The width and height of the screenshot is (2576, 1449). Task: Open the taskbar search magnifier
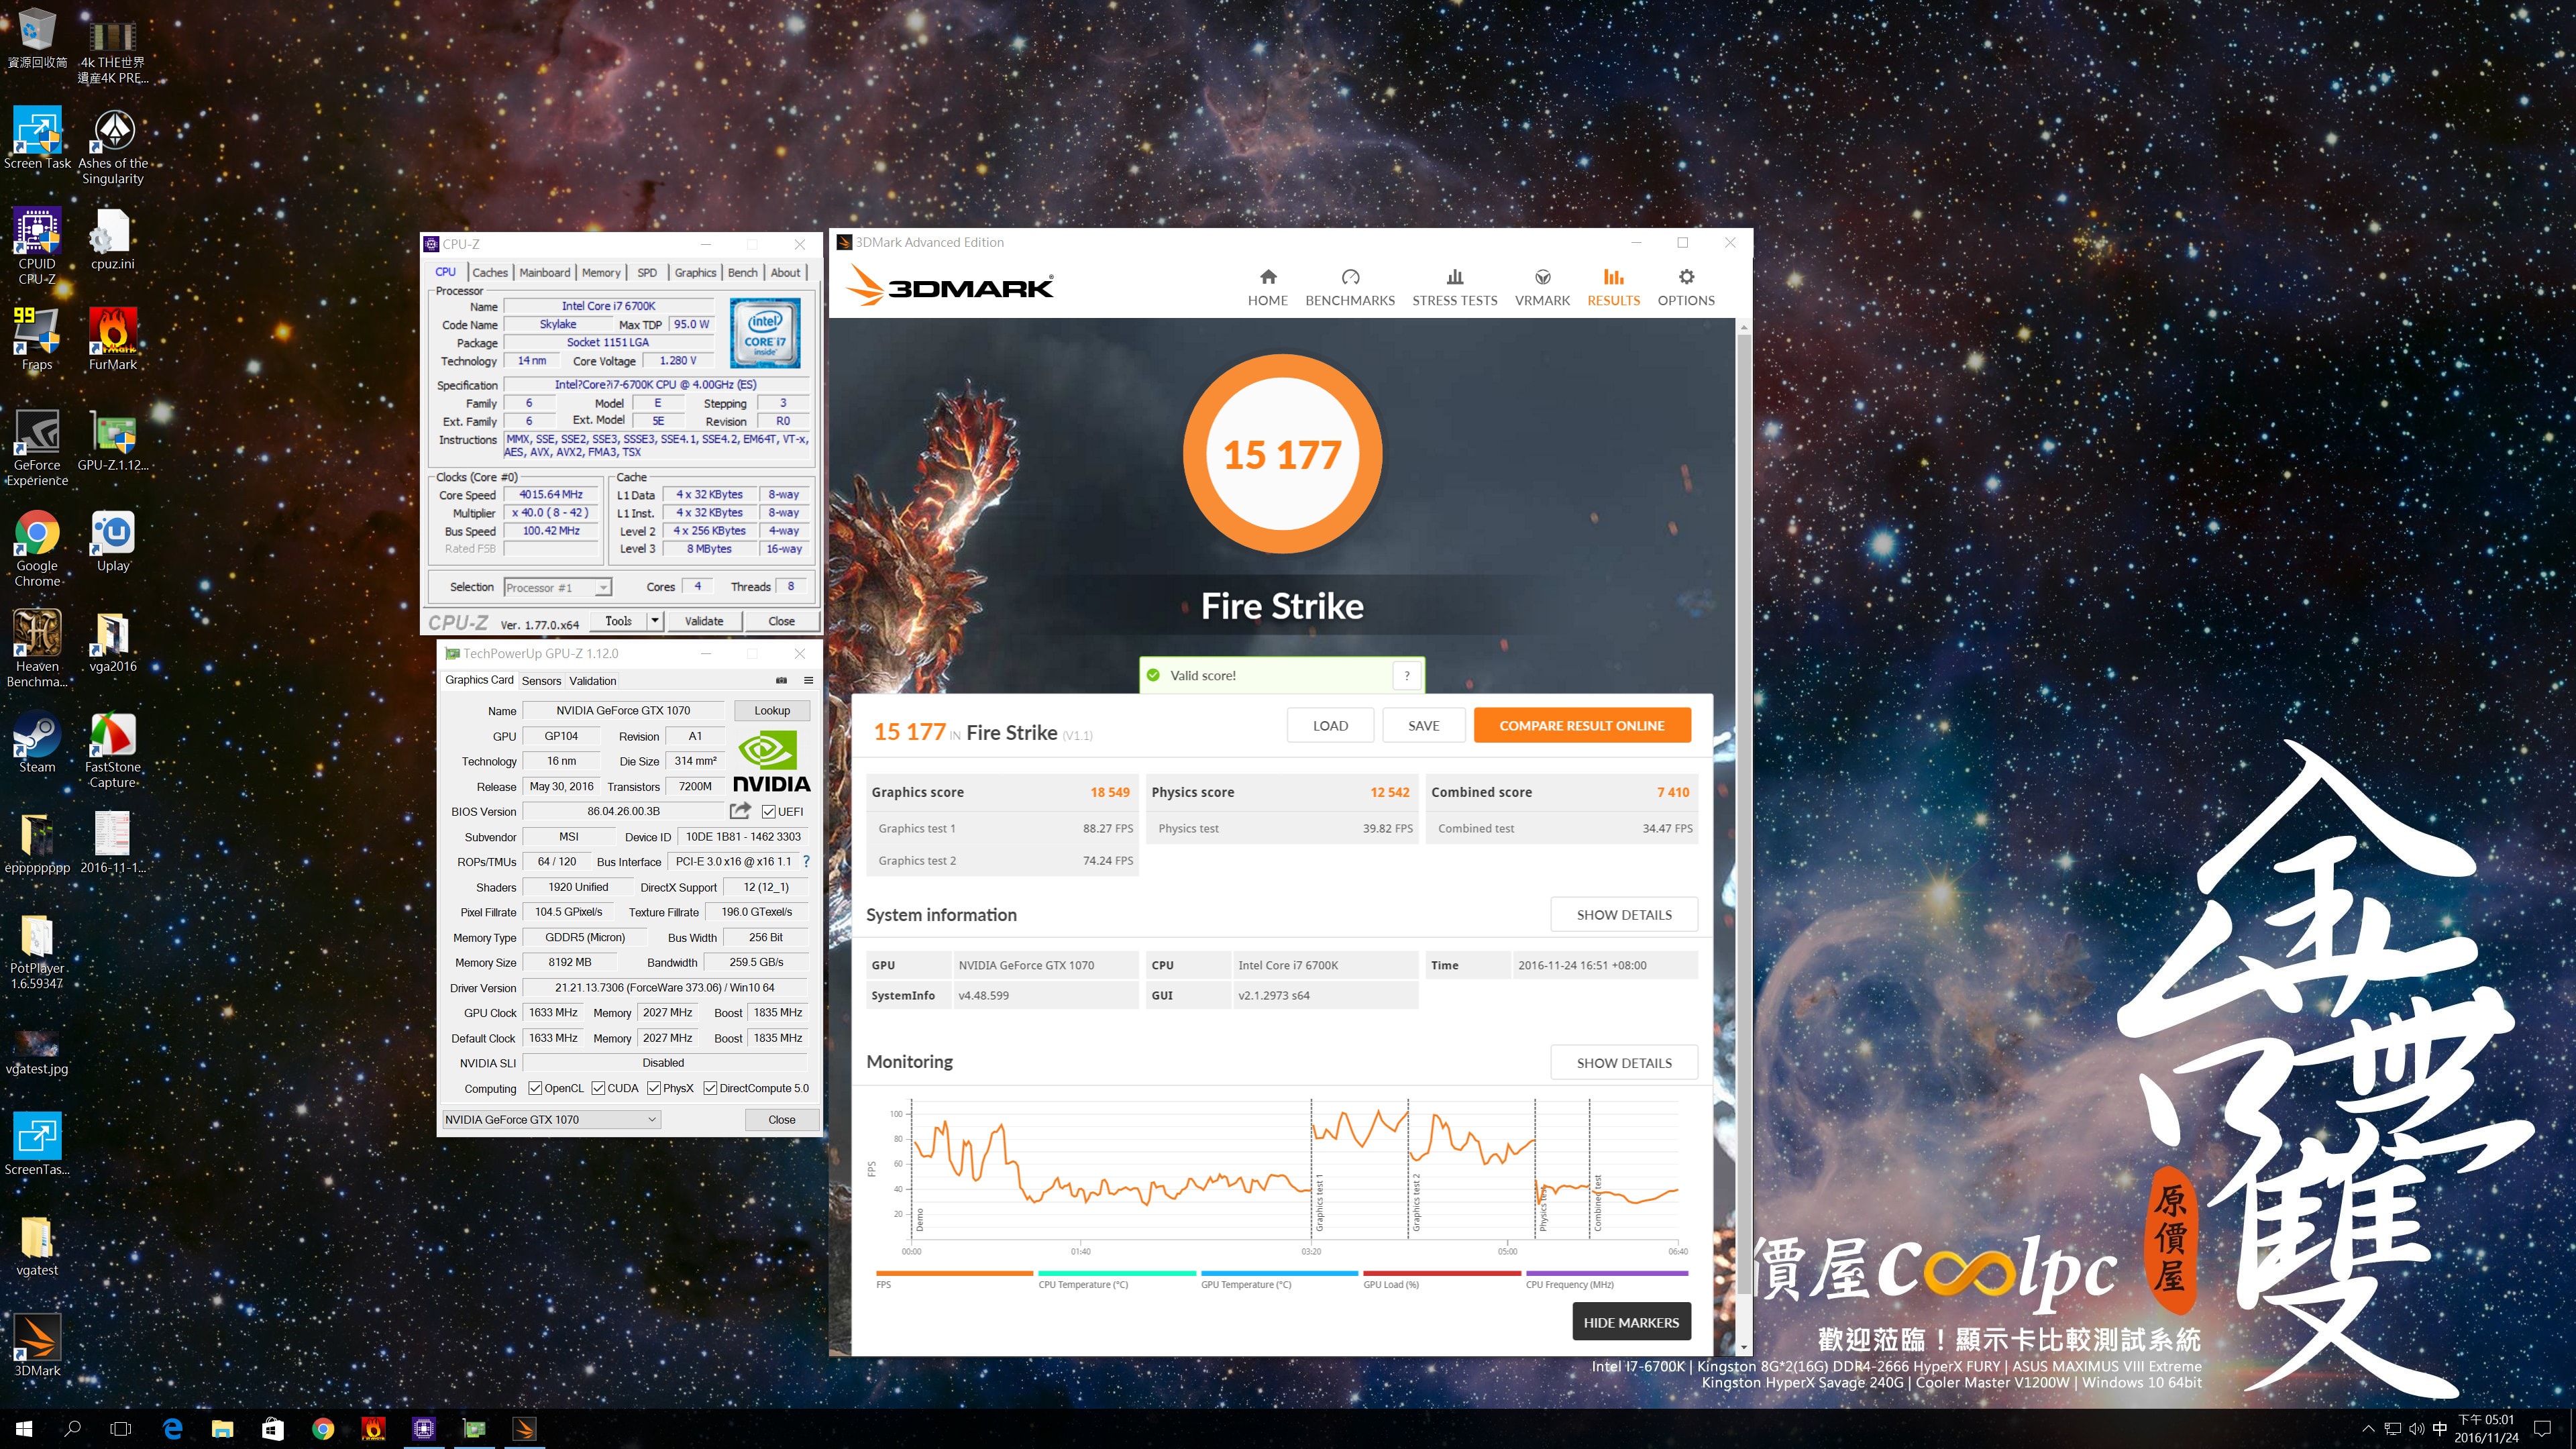pos(72,1429)
